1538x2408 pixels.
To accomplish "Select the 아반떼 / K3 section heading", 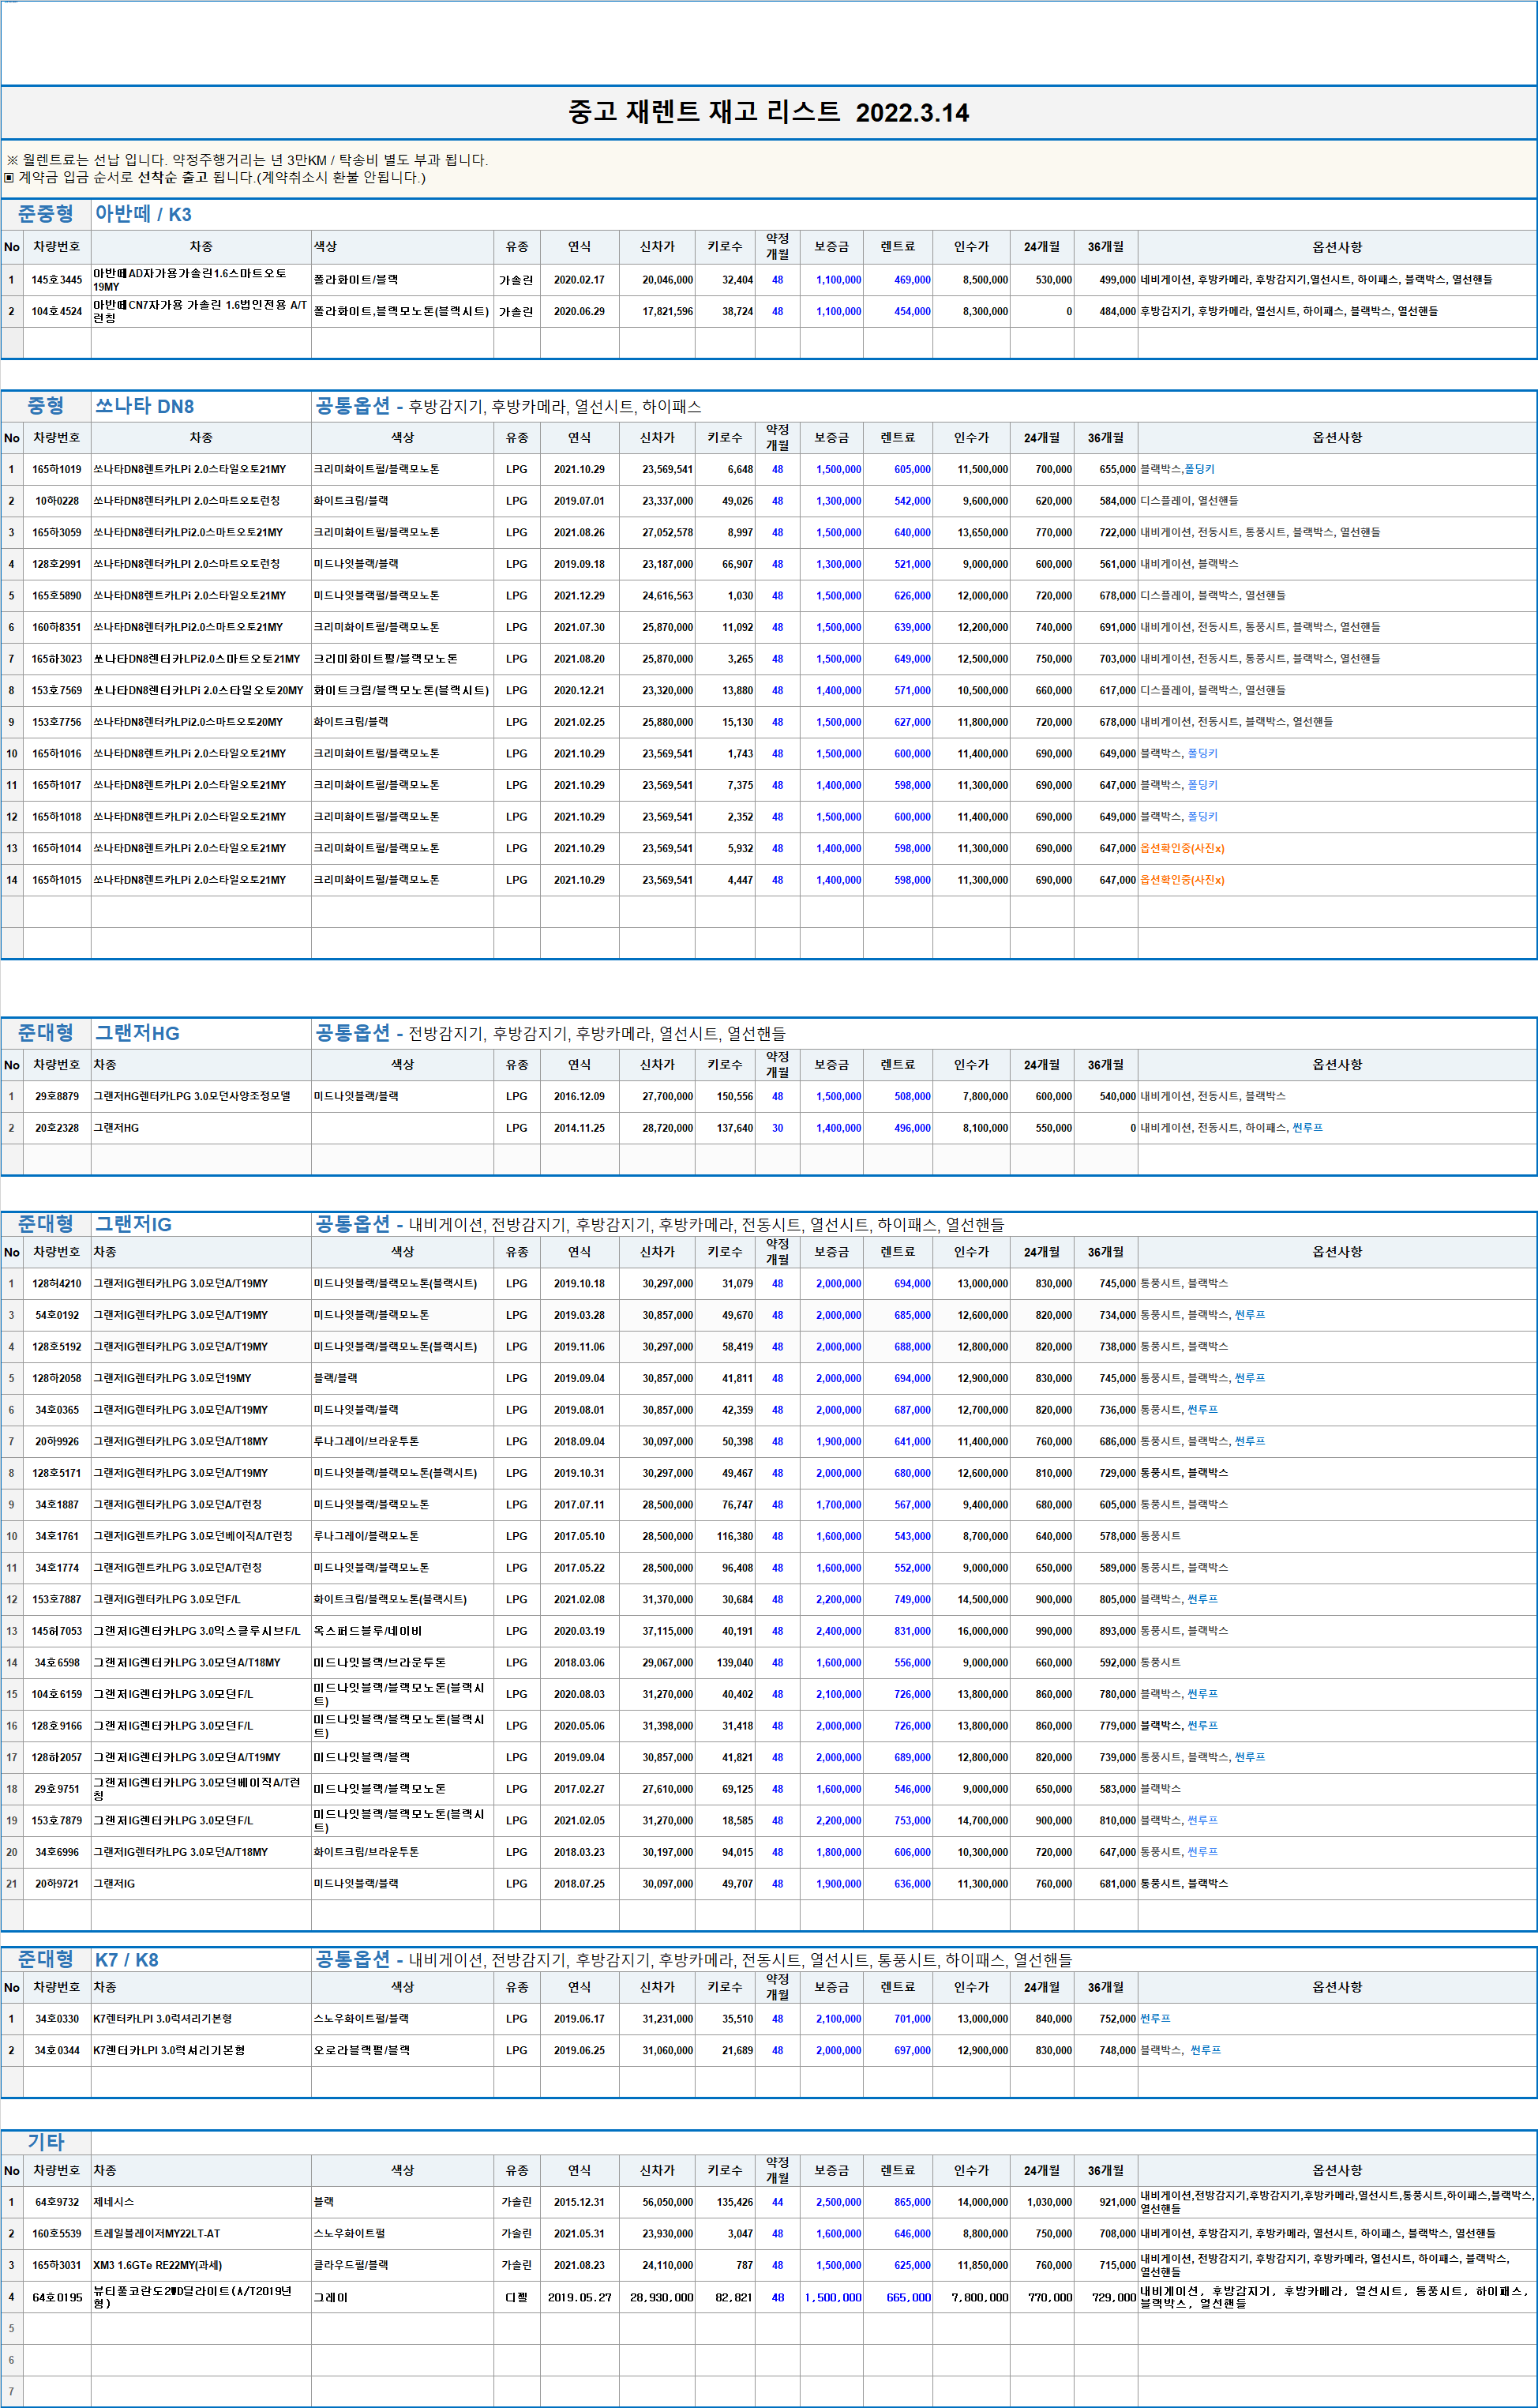I will pos(143,214).
